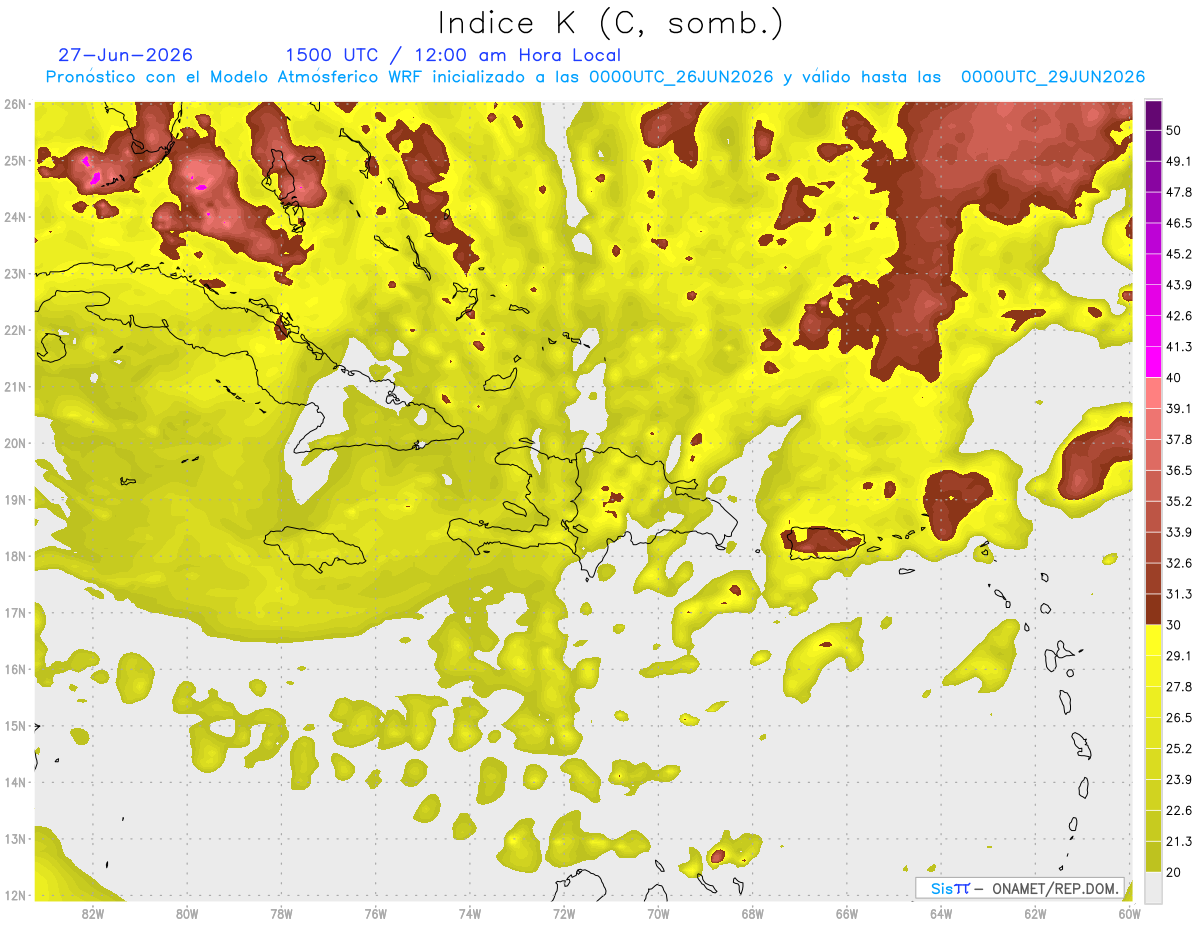Click the "62W" longitude axis label
This screenshot has height=927, width=1200.
[1035, 913]
